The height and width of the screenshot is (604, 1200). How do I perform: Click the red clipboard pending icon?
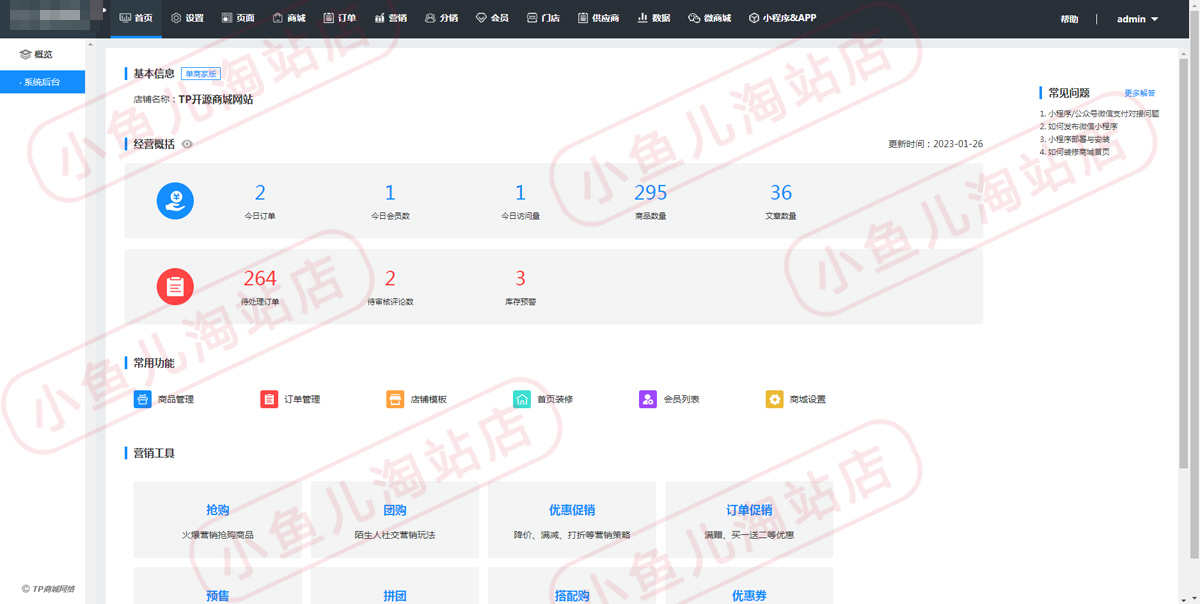click(175, 287)
